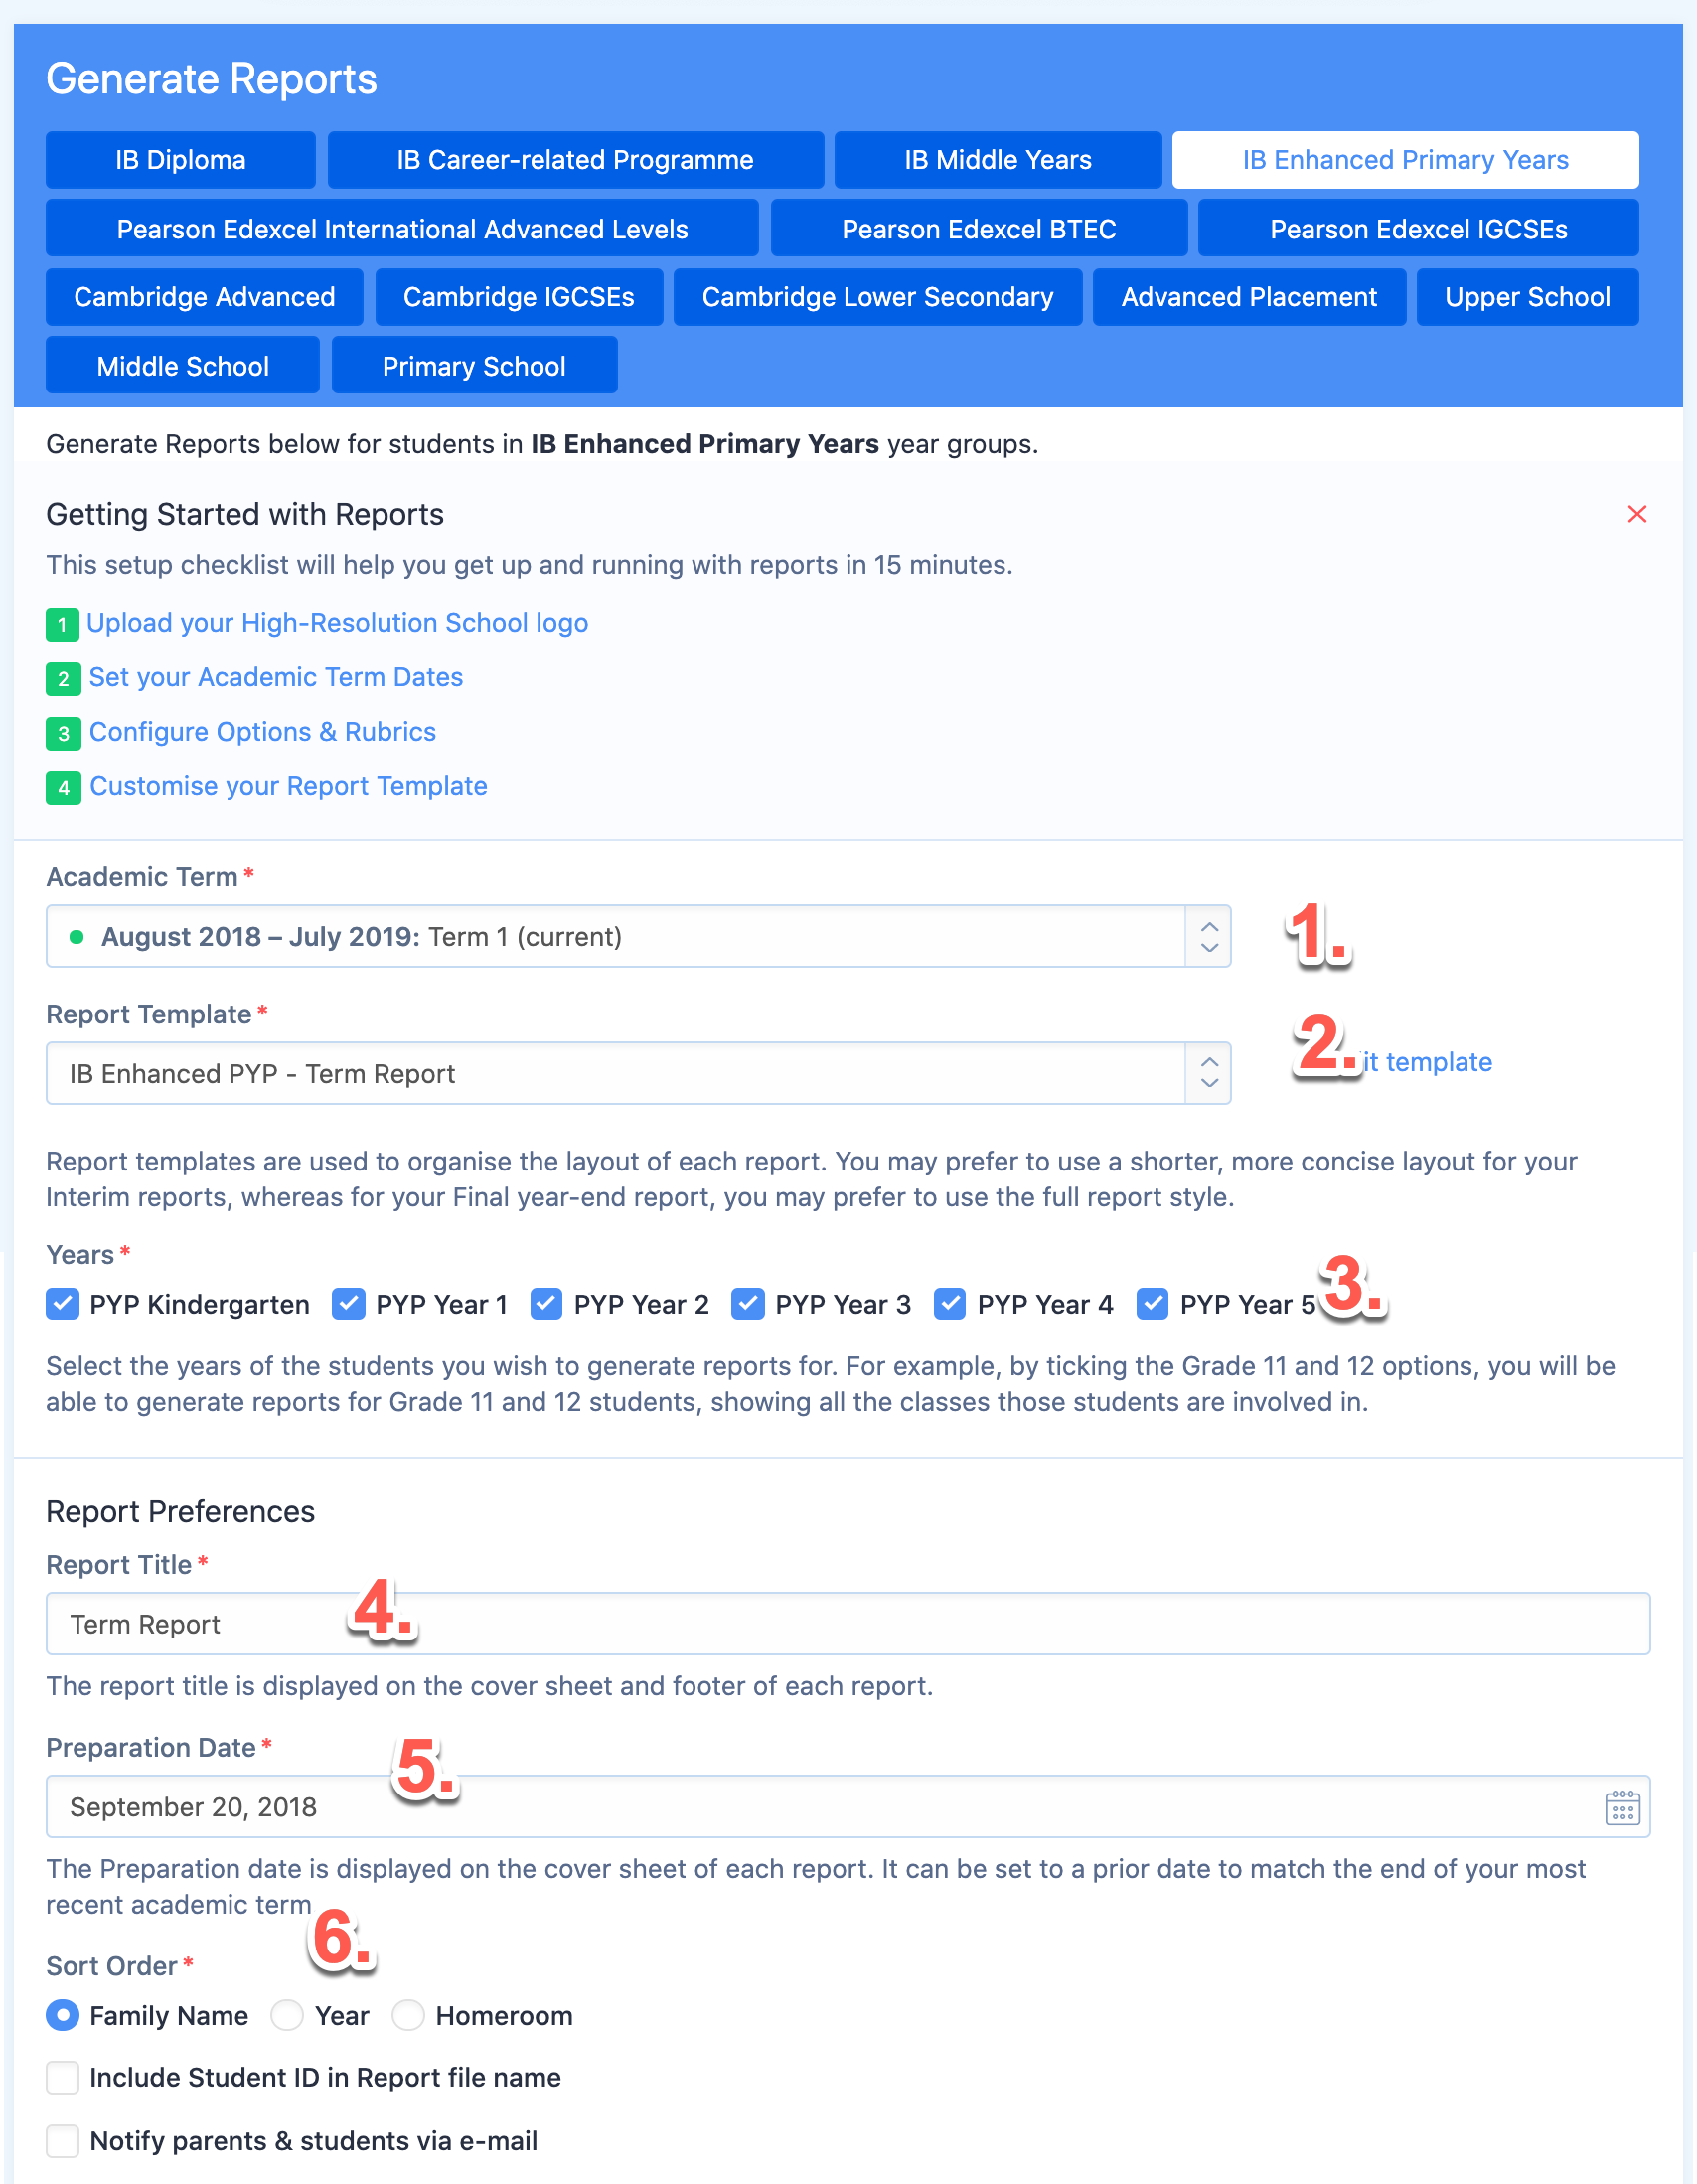Select Family Name sort order
1697x2184 pixels.
[62, 2015]
